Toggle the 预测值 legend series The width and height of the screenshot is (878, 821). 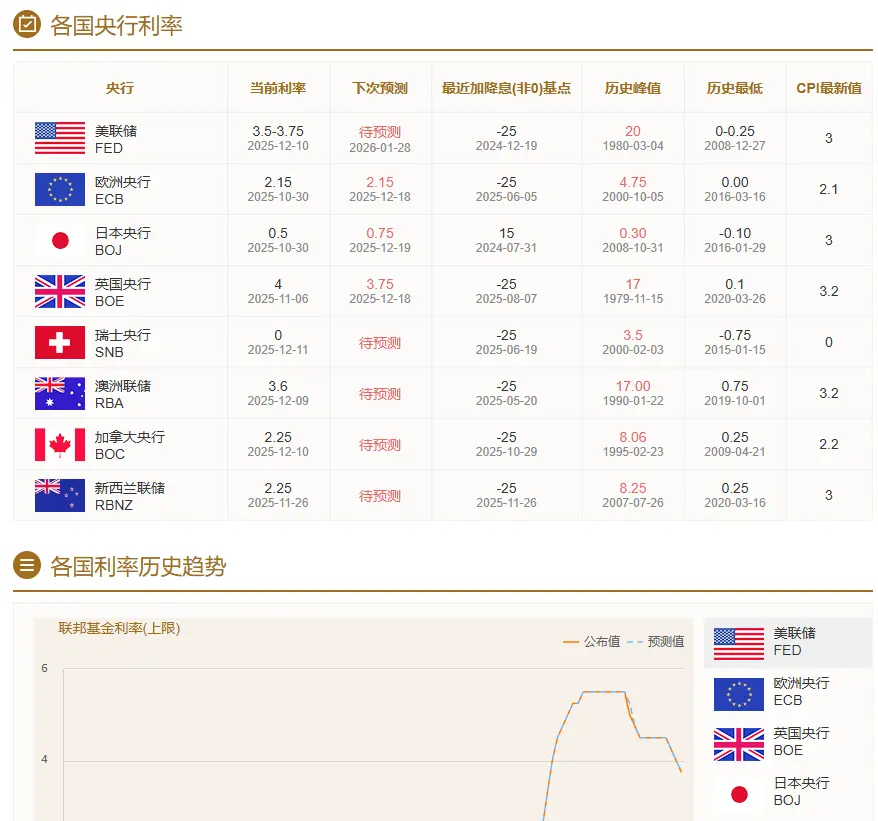click(x=656, y=641)
